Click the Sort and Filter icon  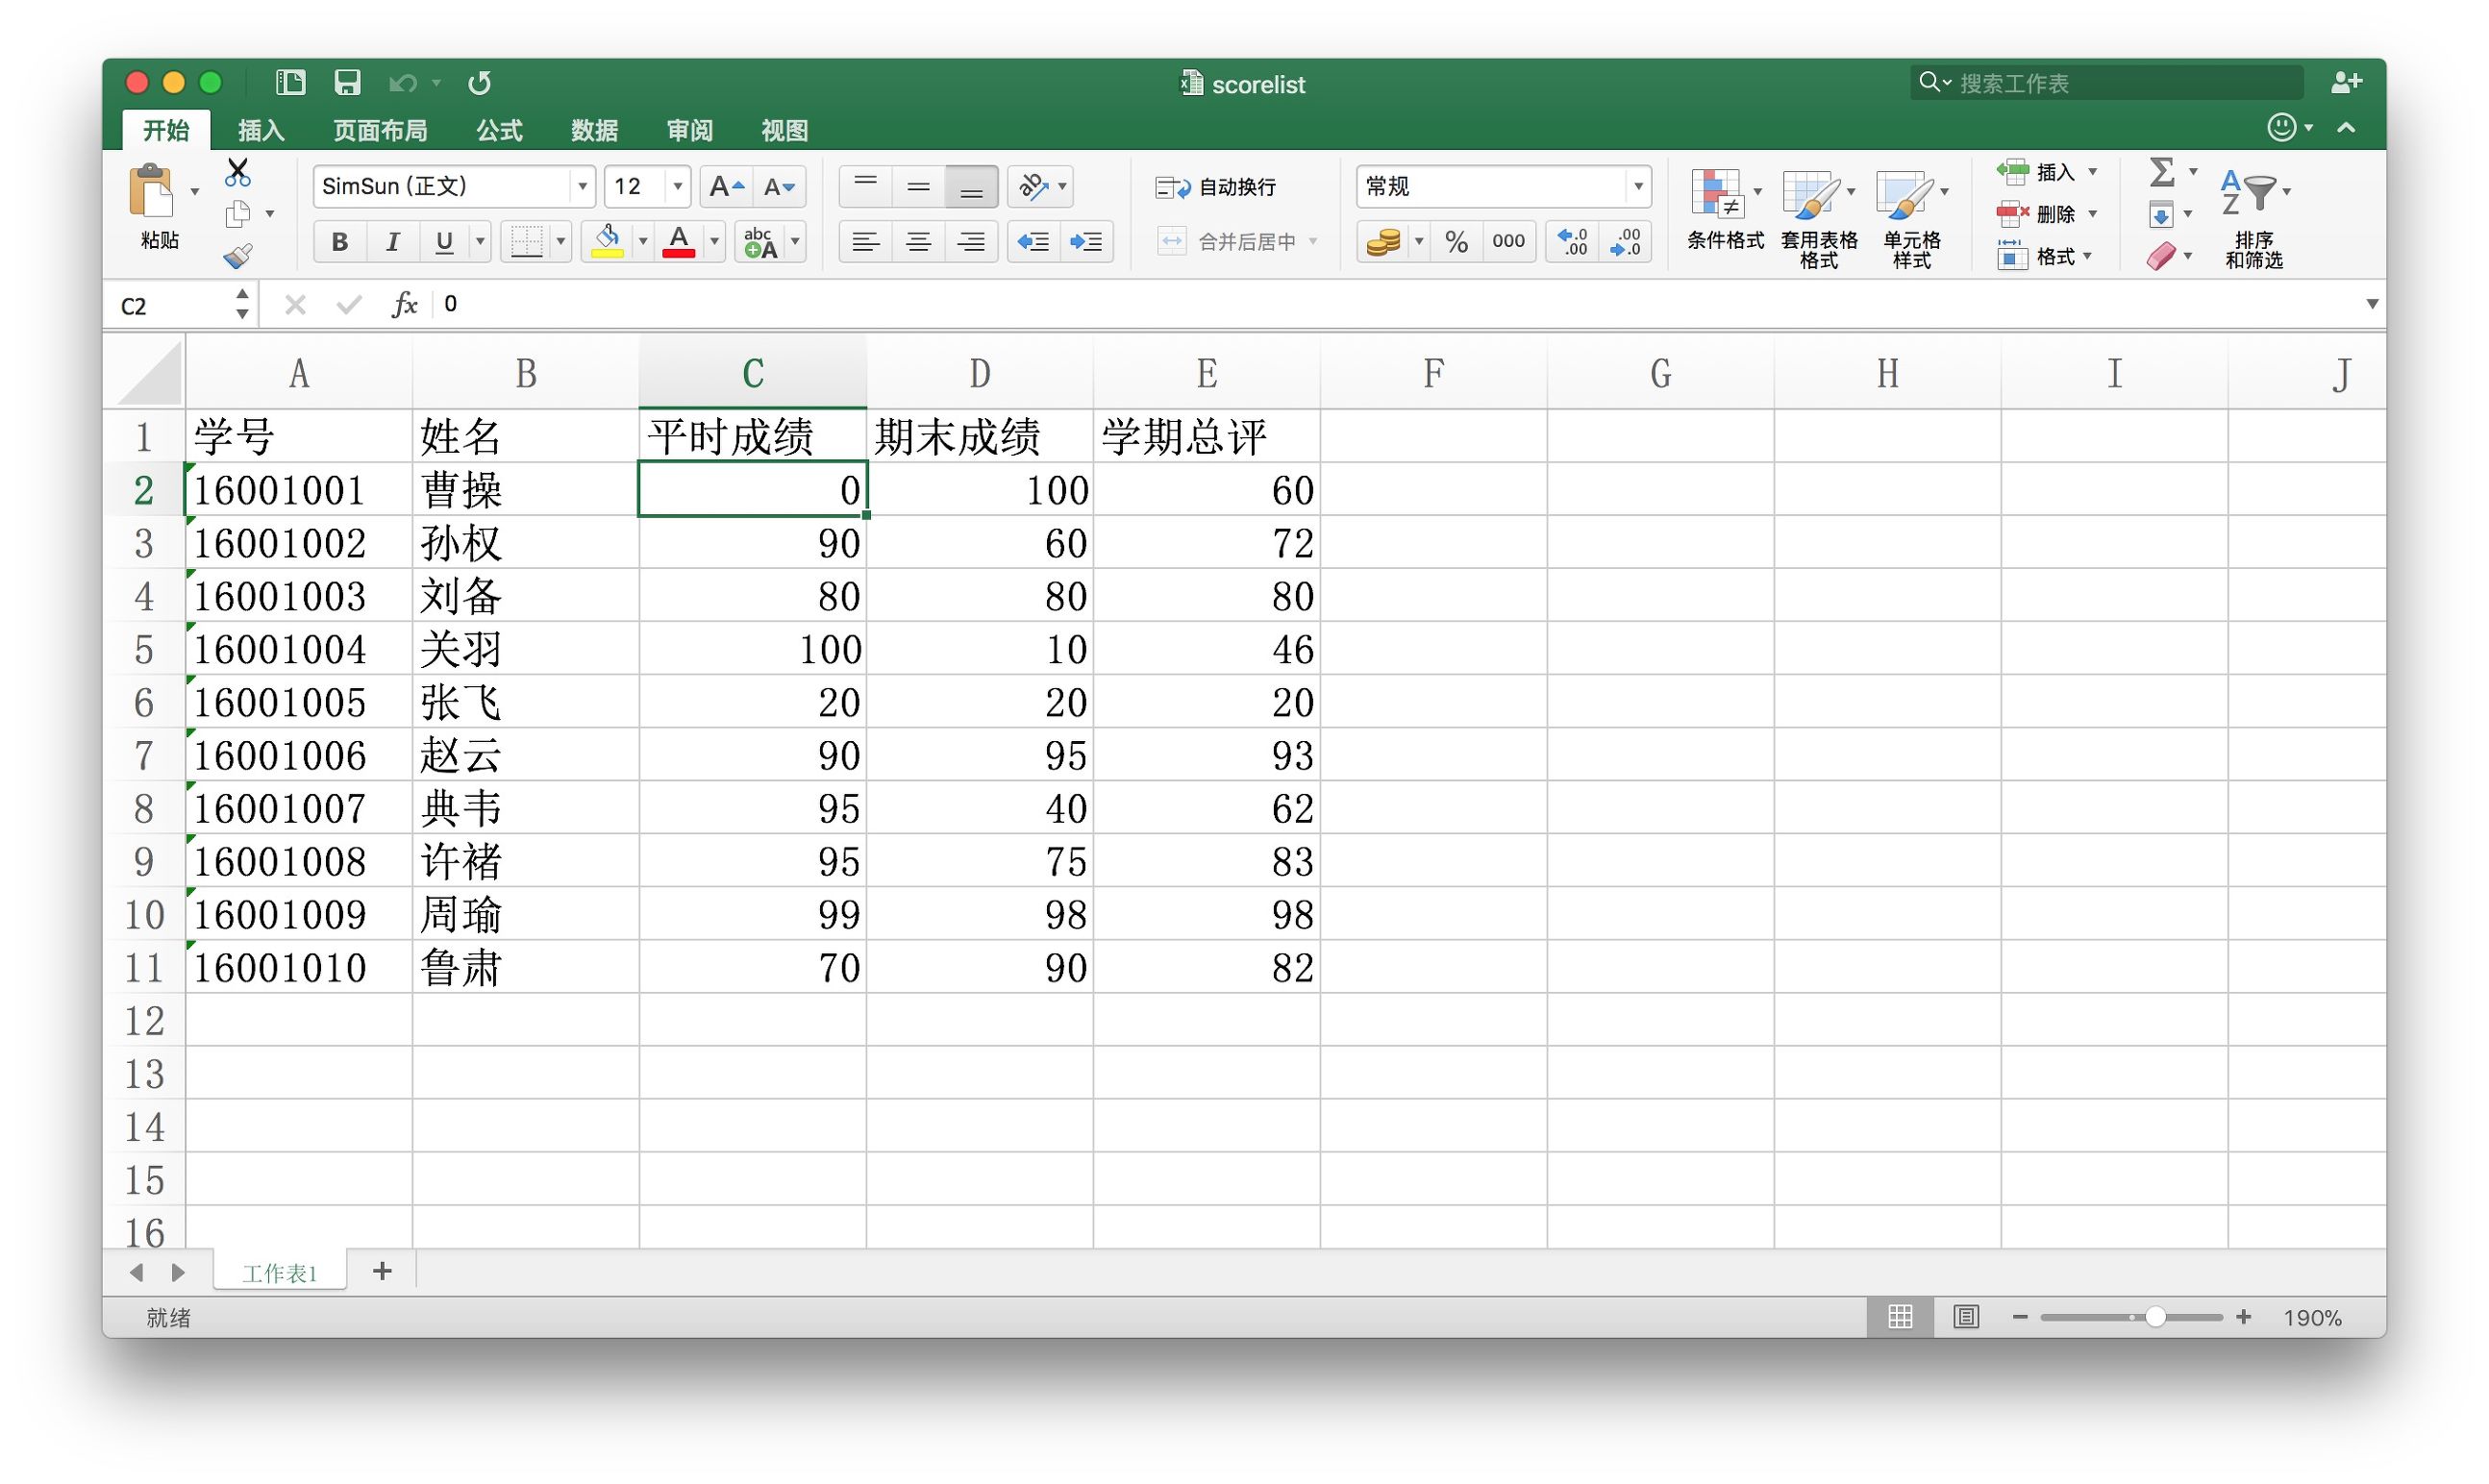coord(2250,194)
